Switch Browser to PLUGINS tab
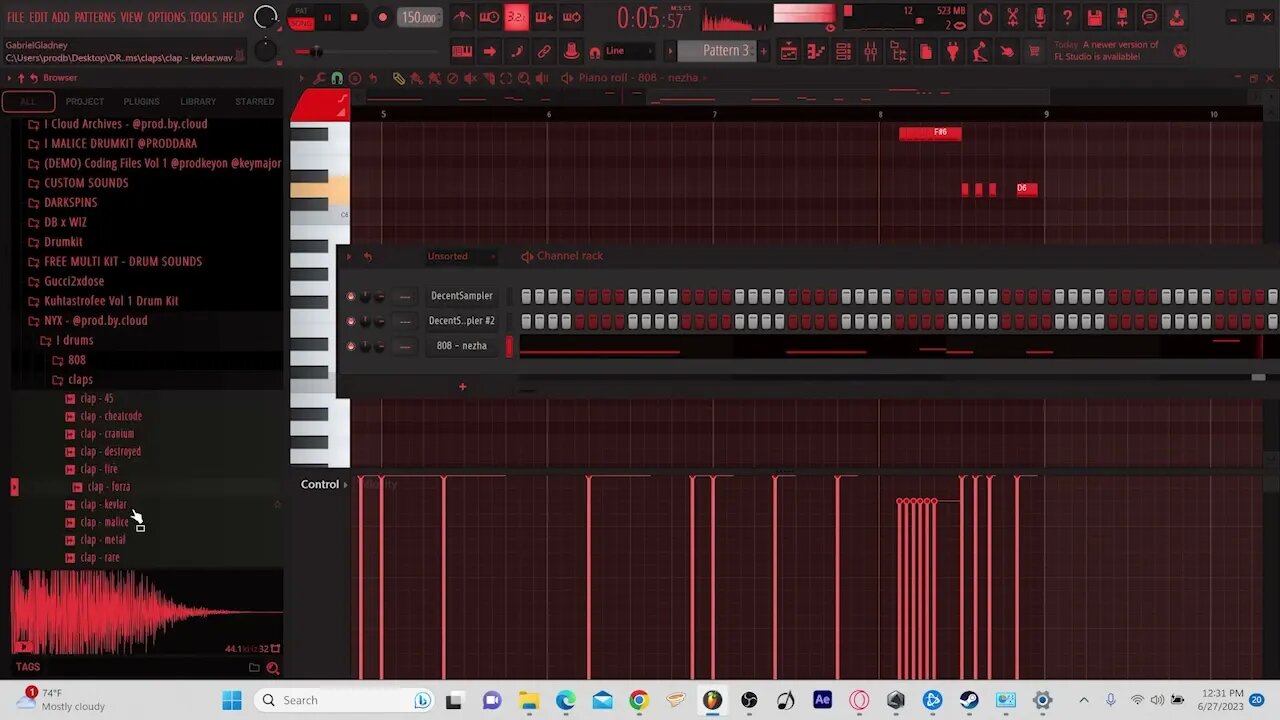 (141, 101)
